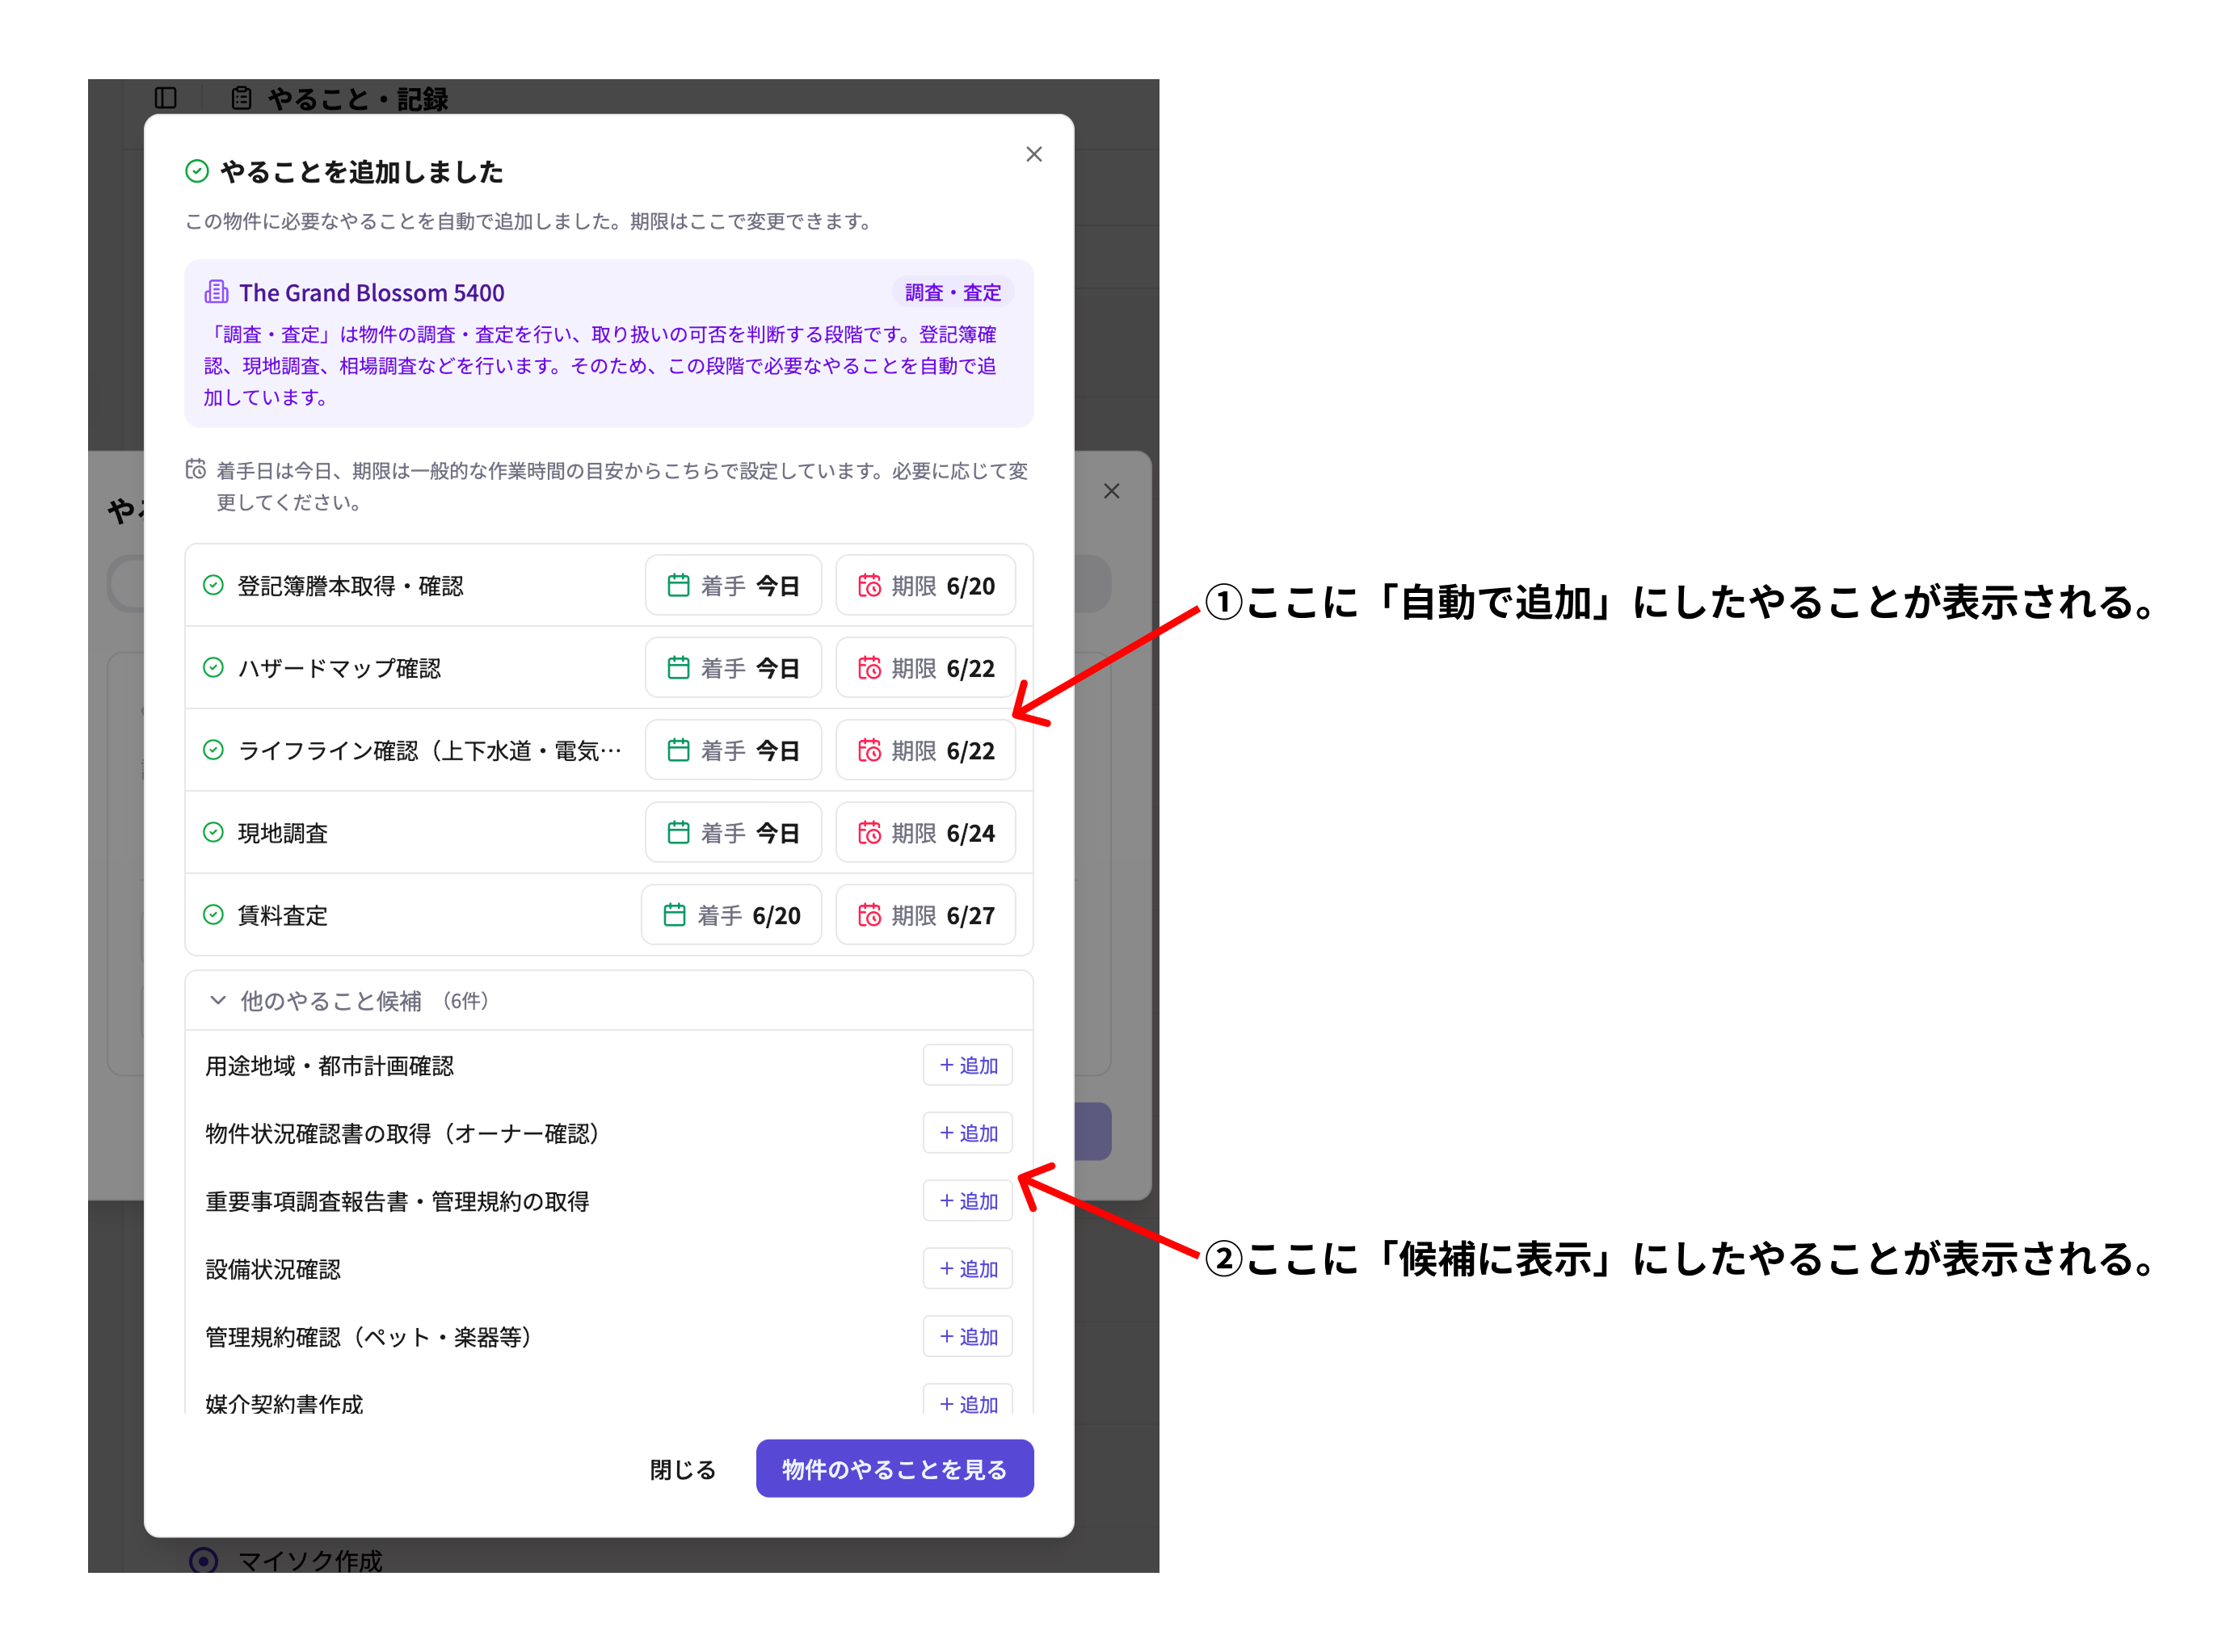Viewport: 2239px width, 1652px height.
Task: Click the clipboard icon beside やること・記録
Action: 242,98
